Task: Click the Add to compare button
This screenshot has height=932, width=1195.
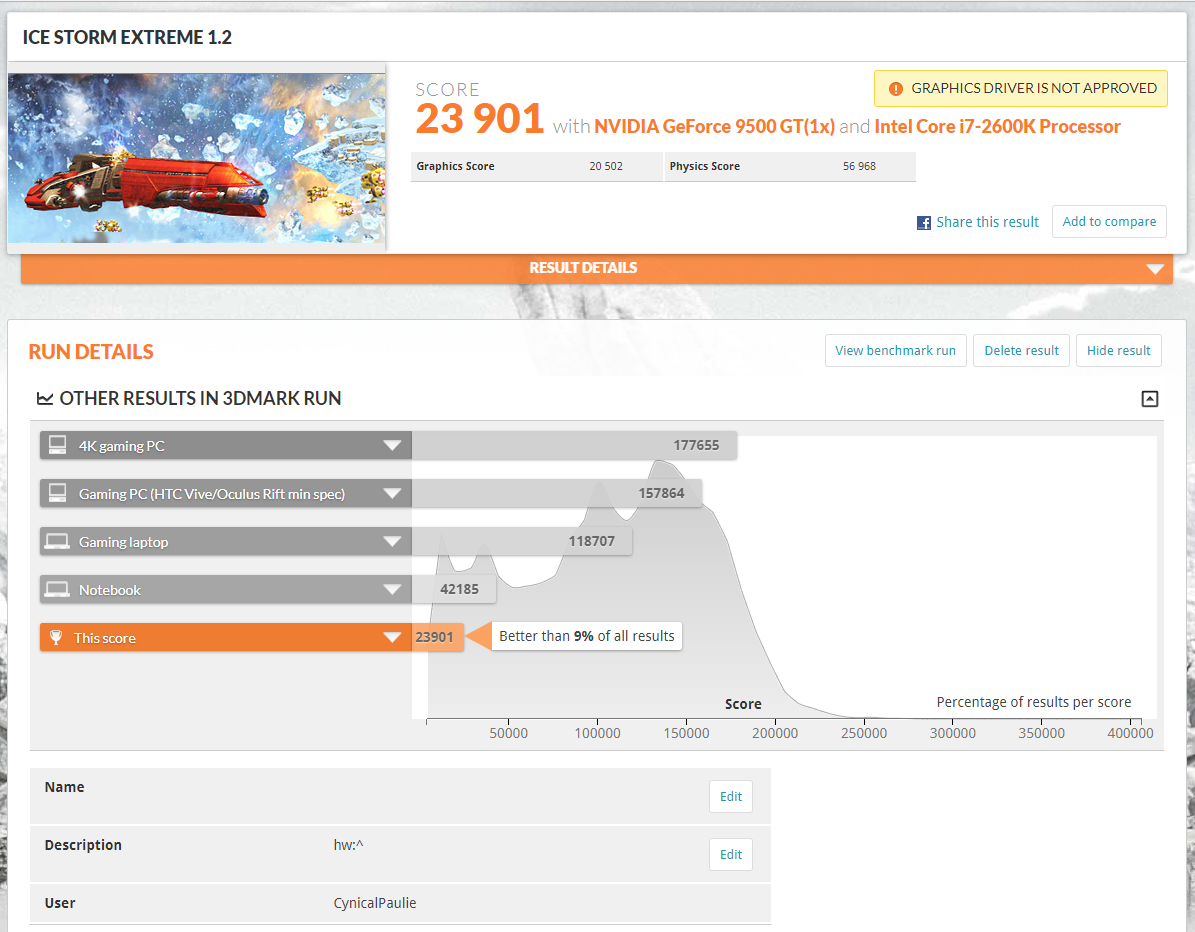Action: [x=1109, y=222]
